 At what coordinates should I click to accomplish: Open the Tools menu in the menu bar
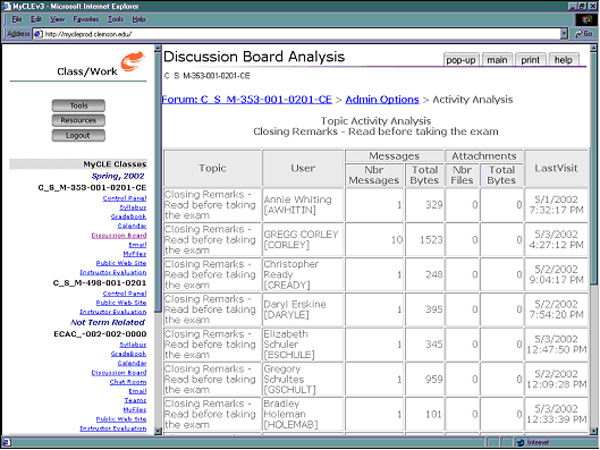115,19
